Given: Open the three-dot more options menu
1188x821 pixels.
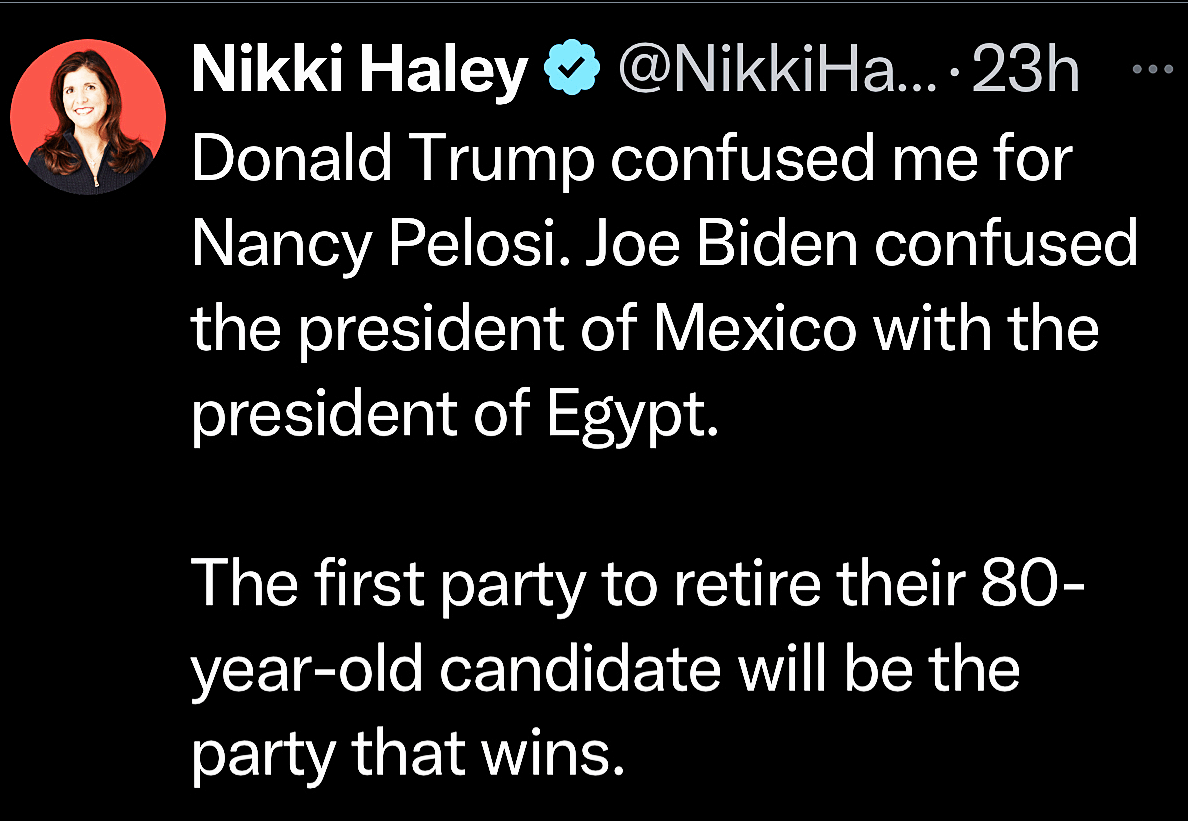Looking at the screenshot, I should pyautogui.click(x=1155, y=70).
